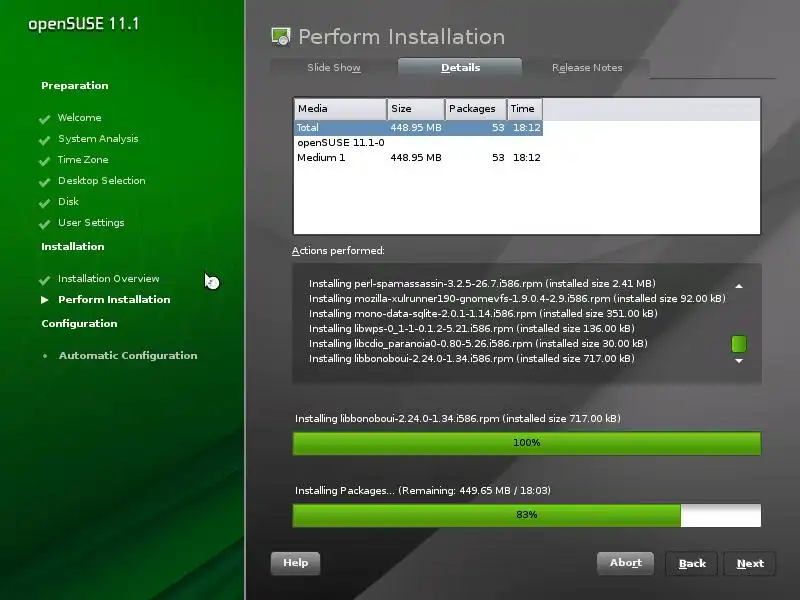Click the Disk step checkmark icon
The image size is (800, 600).
point(44,203)
